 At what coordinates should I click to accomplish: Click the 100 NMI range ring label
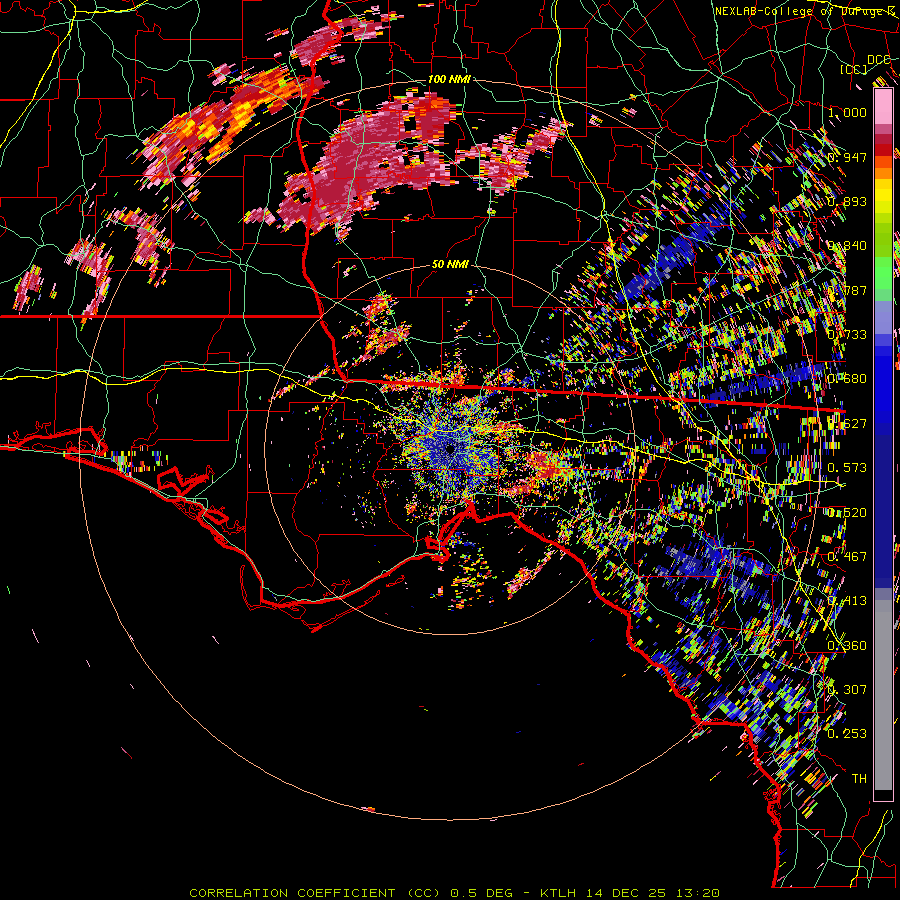click(x=449, y=79)
